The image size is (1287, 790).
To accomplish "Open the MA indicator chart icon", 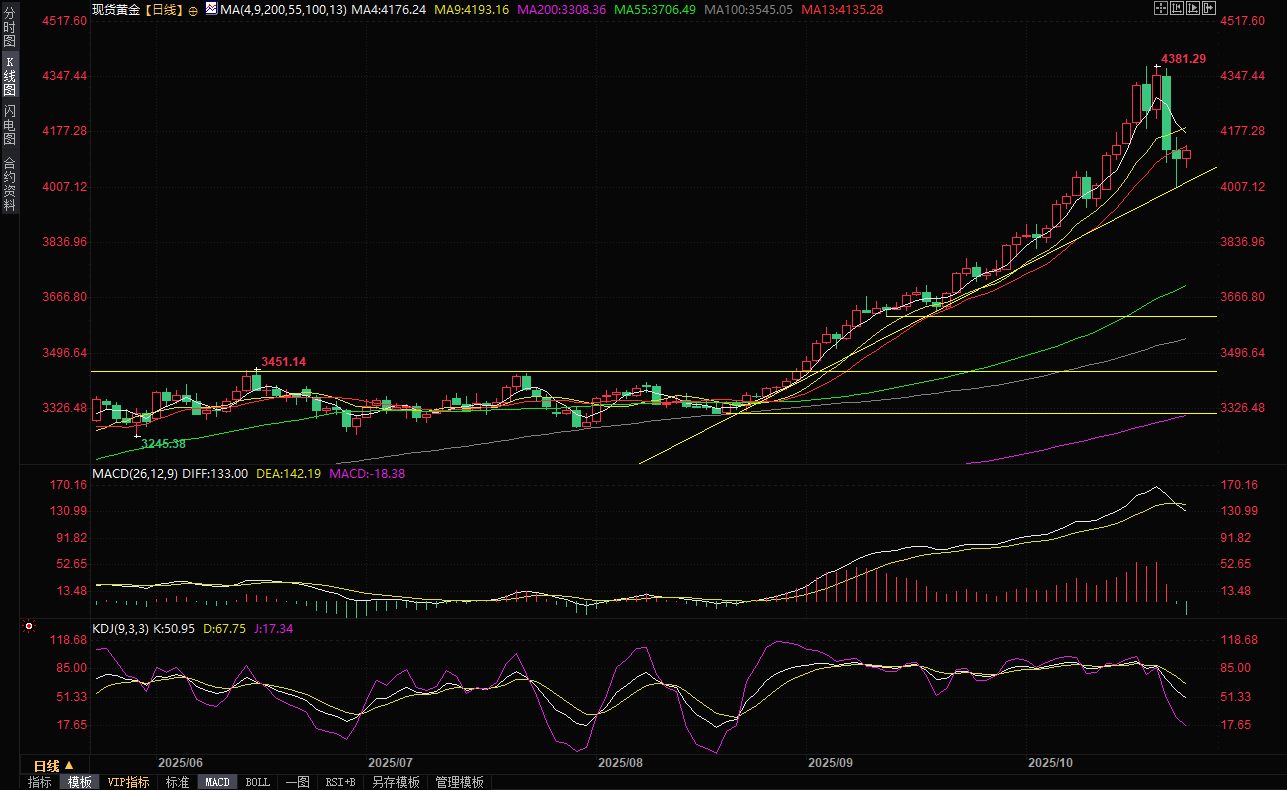I will coord(211,8).
